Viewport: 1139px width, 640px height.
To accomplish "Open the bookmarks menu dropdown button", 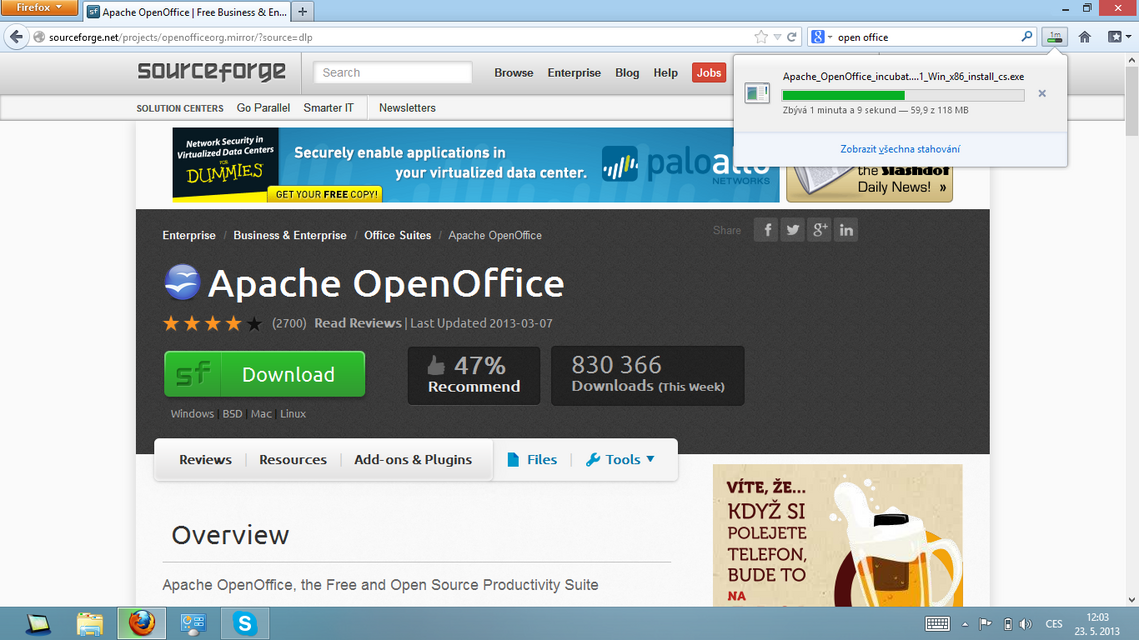I will [1116, 37].
